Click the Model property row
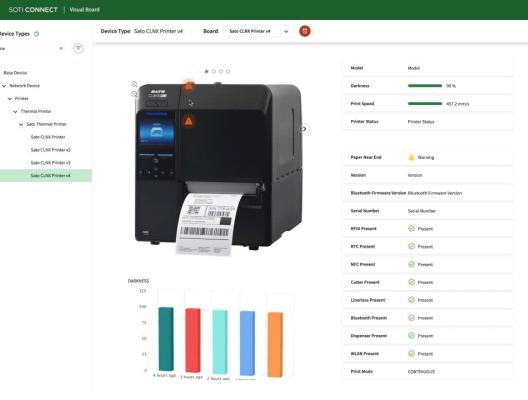The width and height of the screenshot is (528, 400). coord(428,68)
